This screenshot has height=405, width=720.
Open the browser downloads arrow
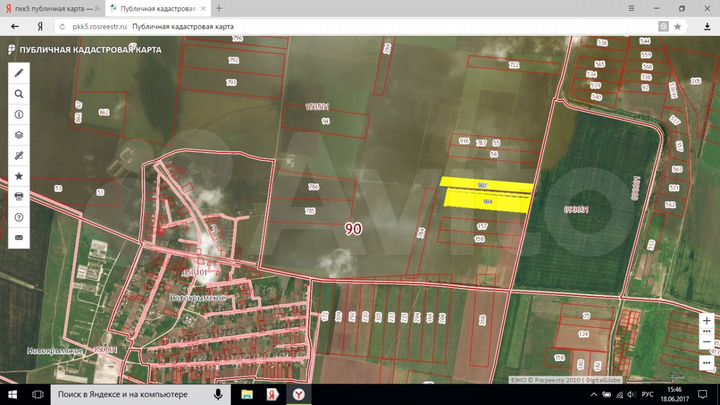coord(705,27)
